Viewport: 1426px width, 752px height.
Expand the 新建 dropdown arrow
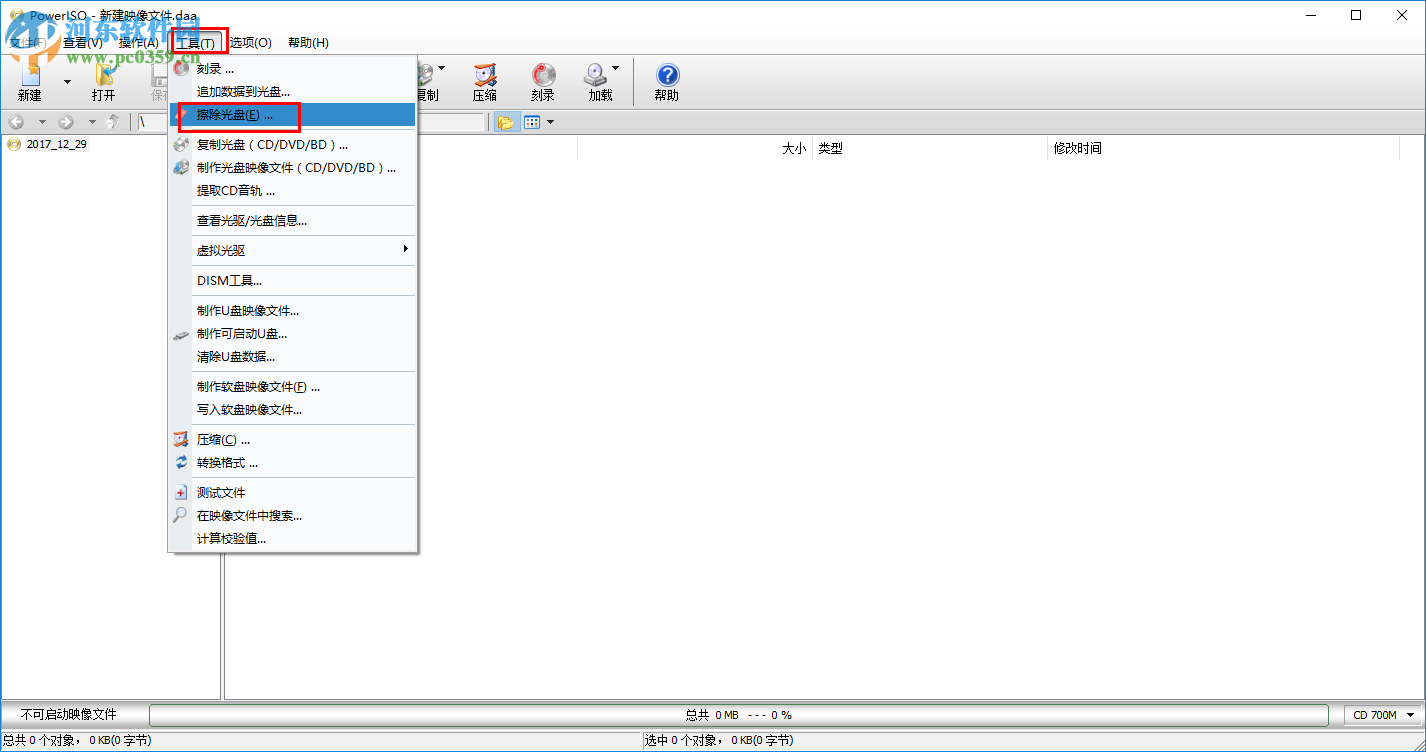click(x=67, y=81)
